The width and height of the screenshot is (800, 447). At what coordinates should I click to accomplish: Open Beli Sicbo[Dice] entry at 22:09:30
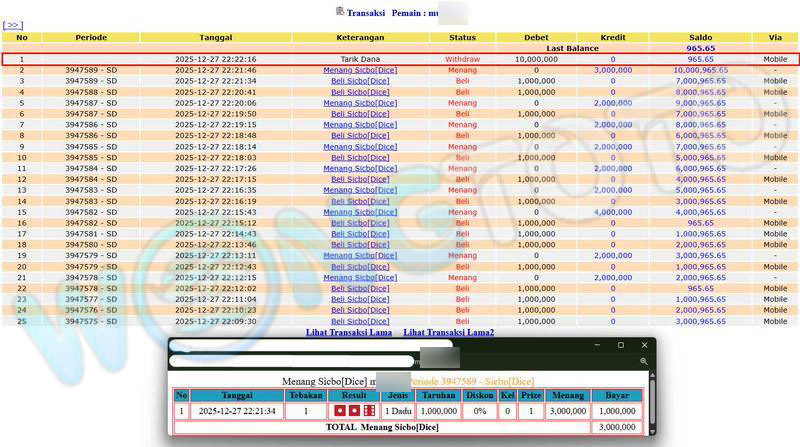(360, 322)
